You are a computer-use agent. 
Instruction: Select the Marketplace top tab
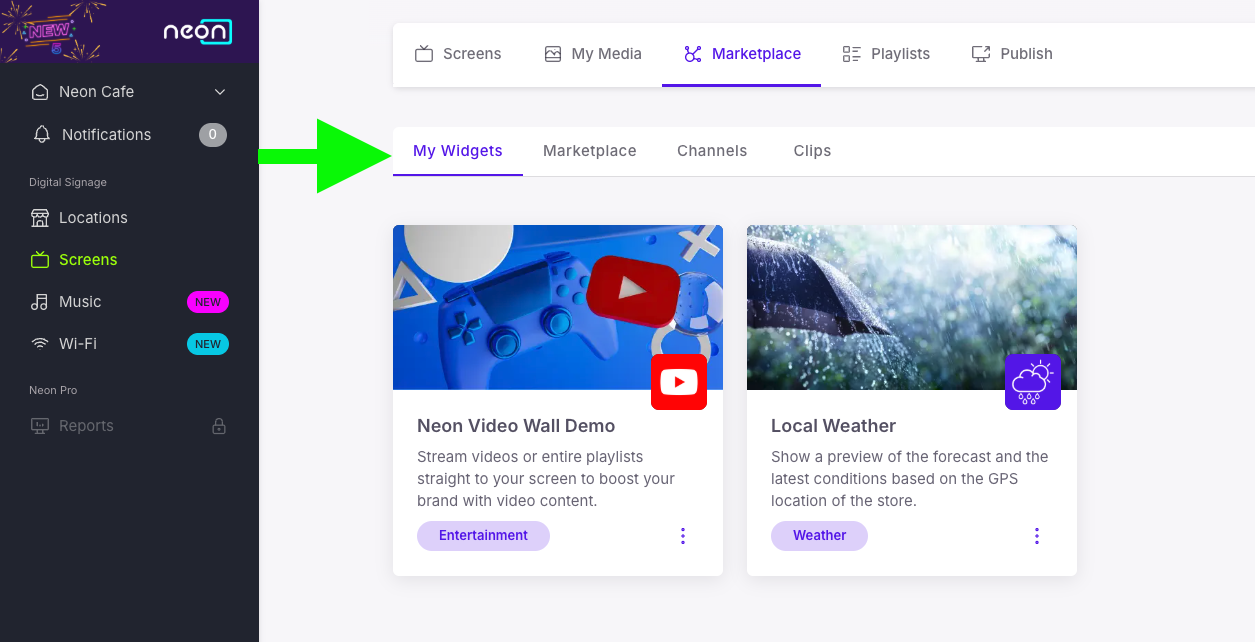click(x=742, y=54)
